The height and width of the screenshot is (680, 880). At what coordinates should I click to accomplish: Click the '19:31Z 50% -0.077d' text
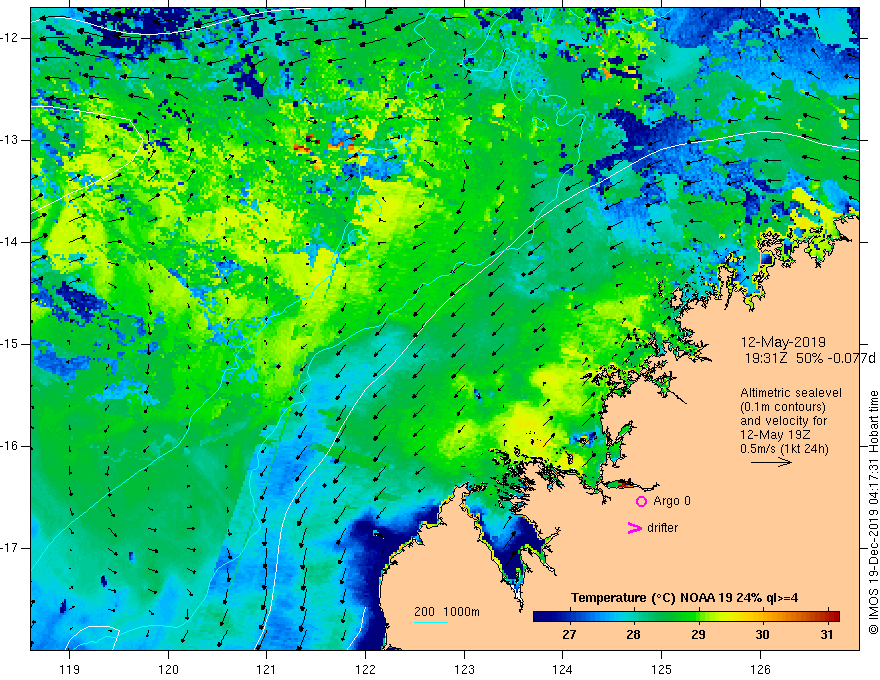(810, 358)
